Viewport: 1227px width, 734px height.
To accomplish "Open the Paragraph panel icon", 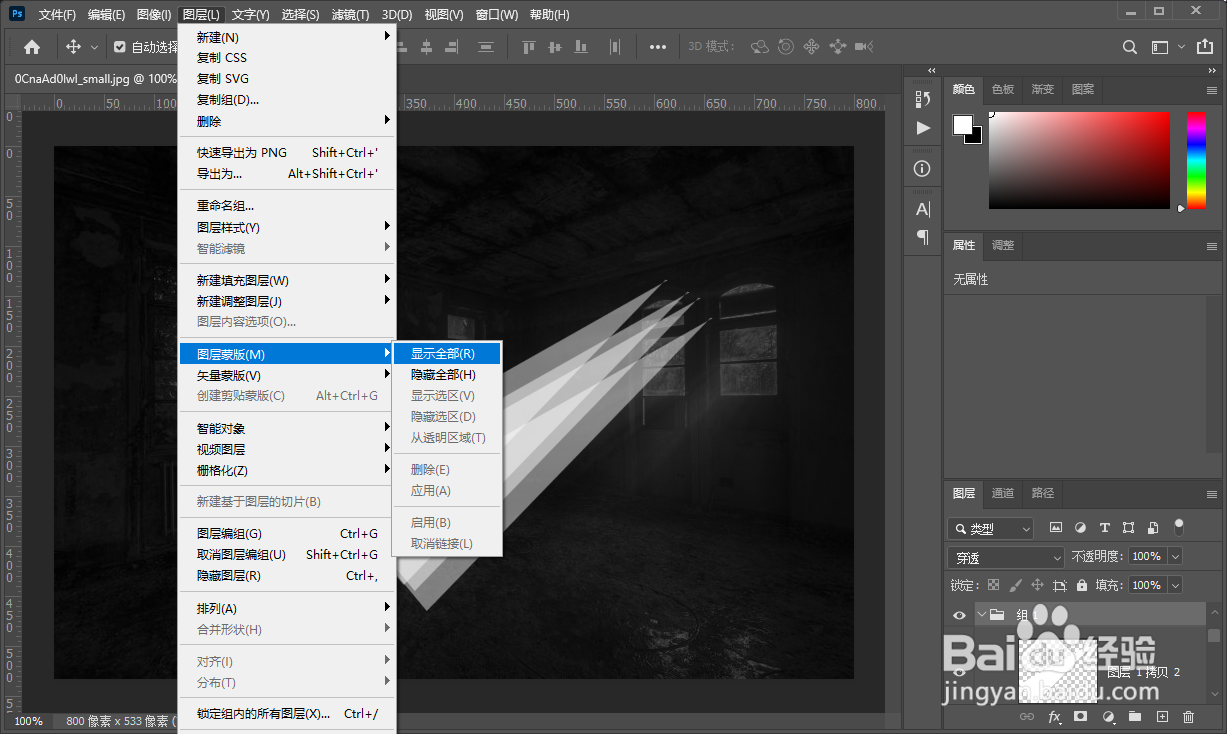I will click(922, 237).
